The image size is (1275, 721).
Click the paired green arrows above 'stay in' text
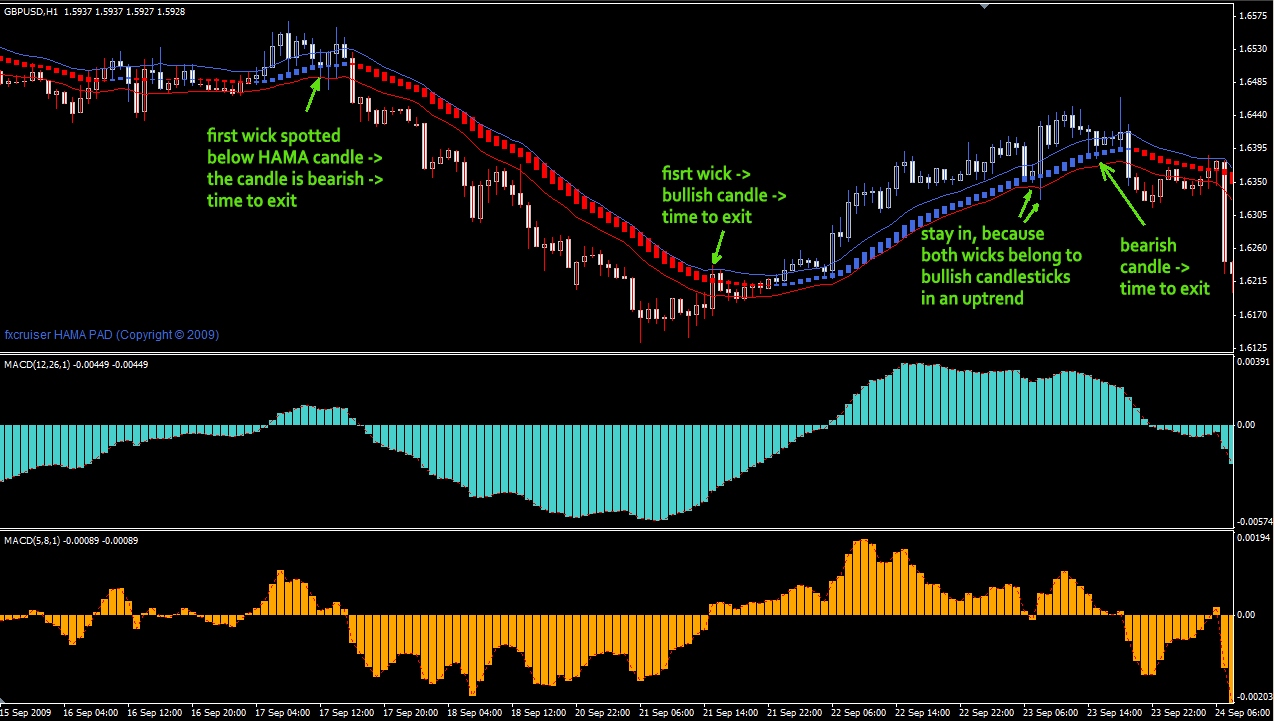pyautogui.click(x=1029, y=203)
